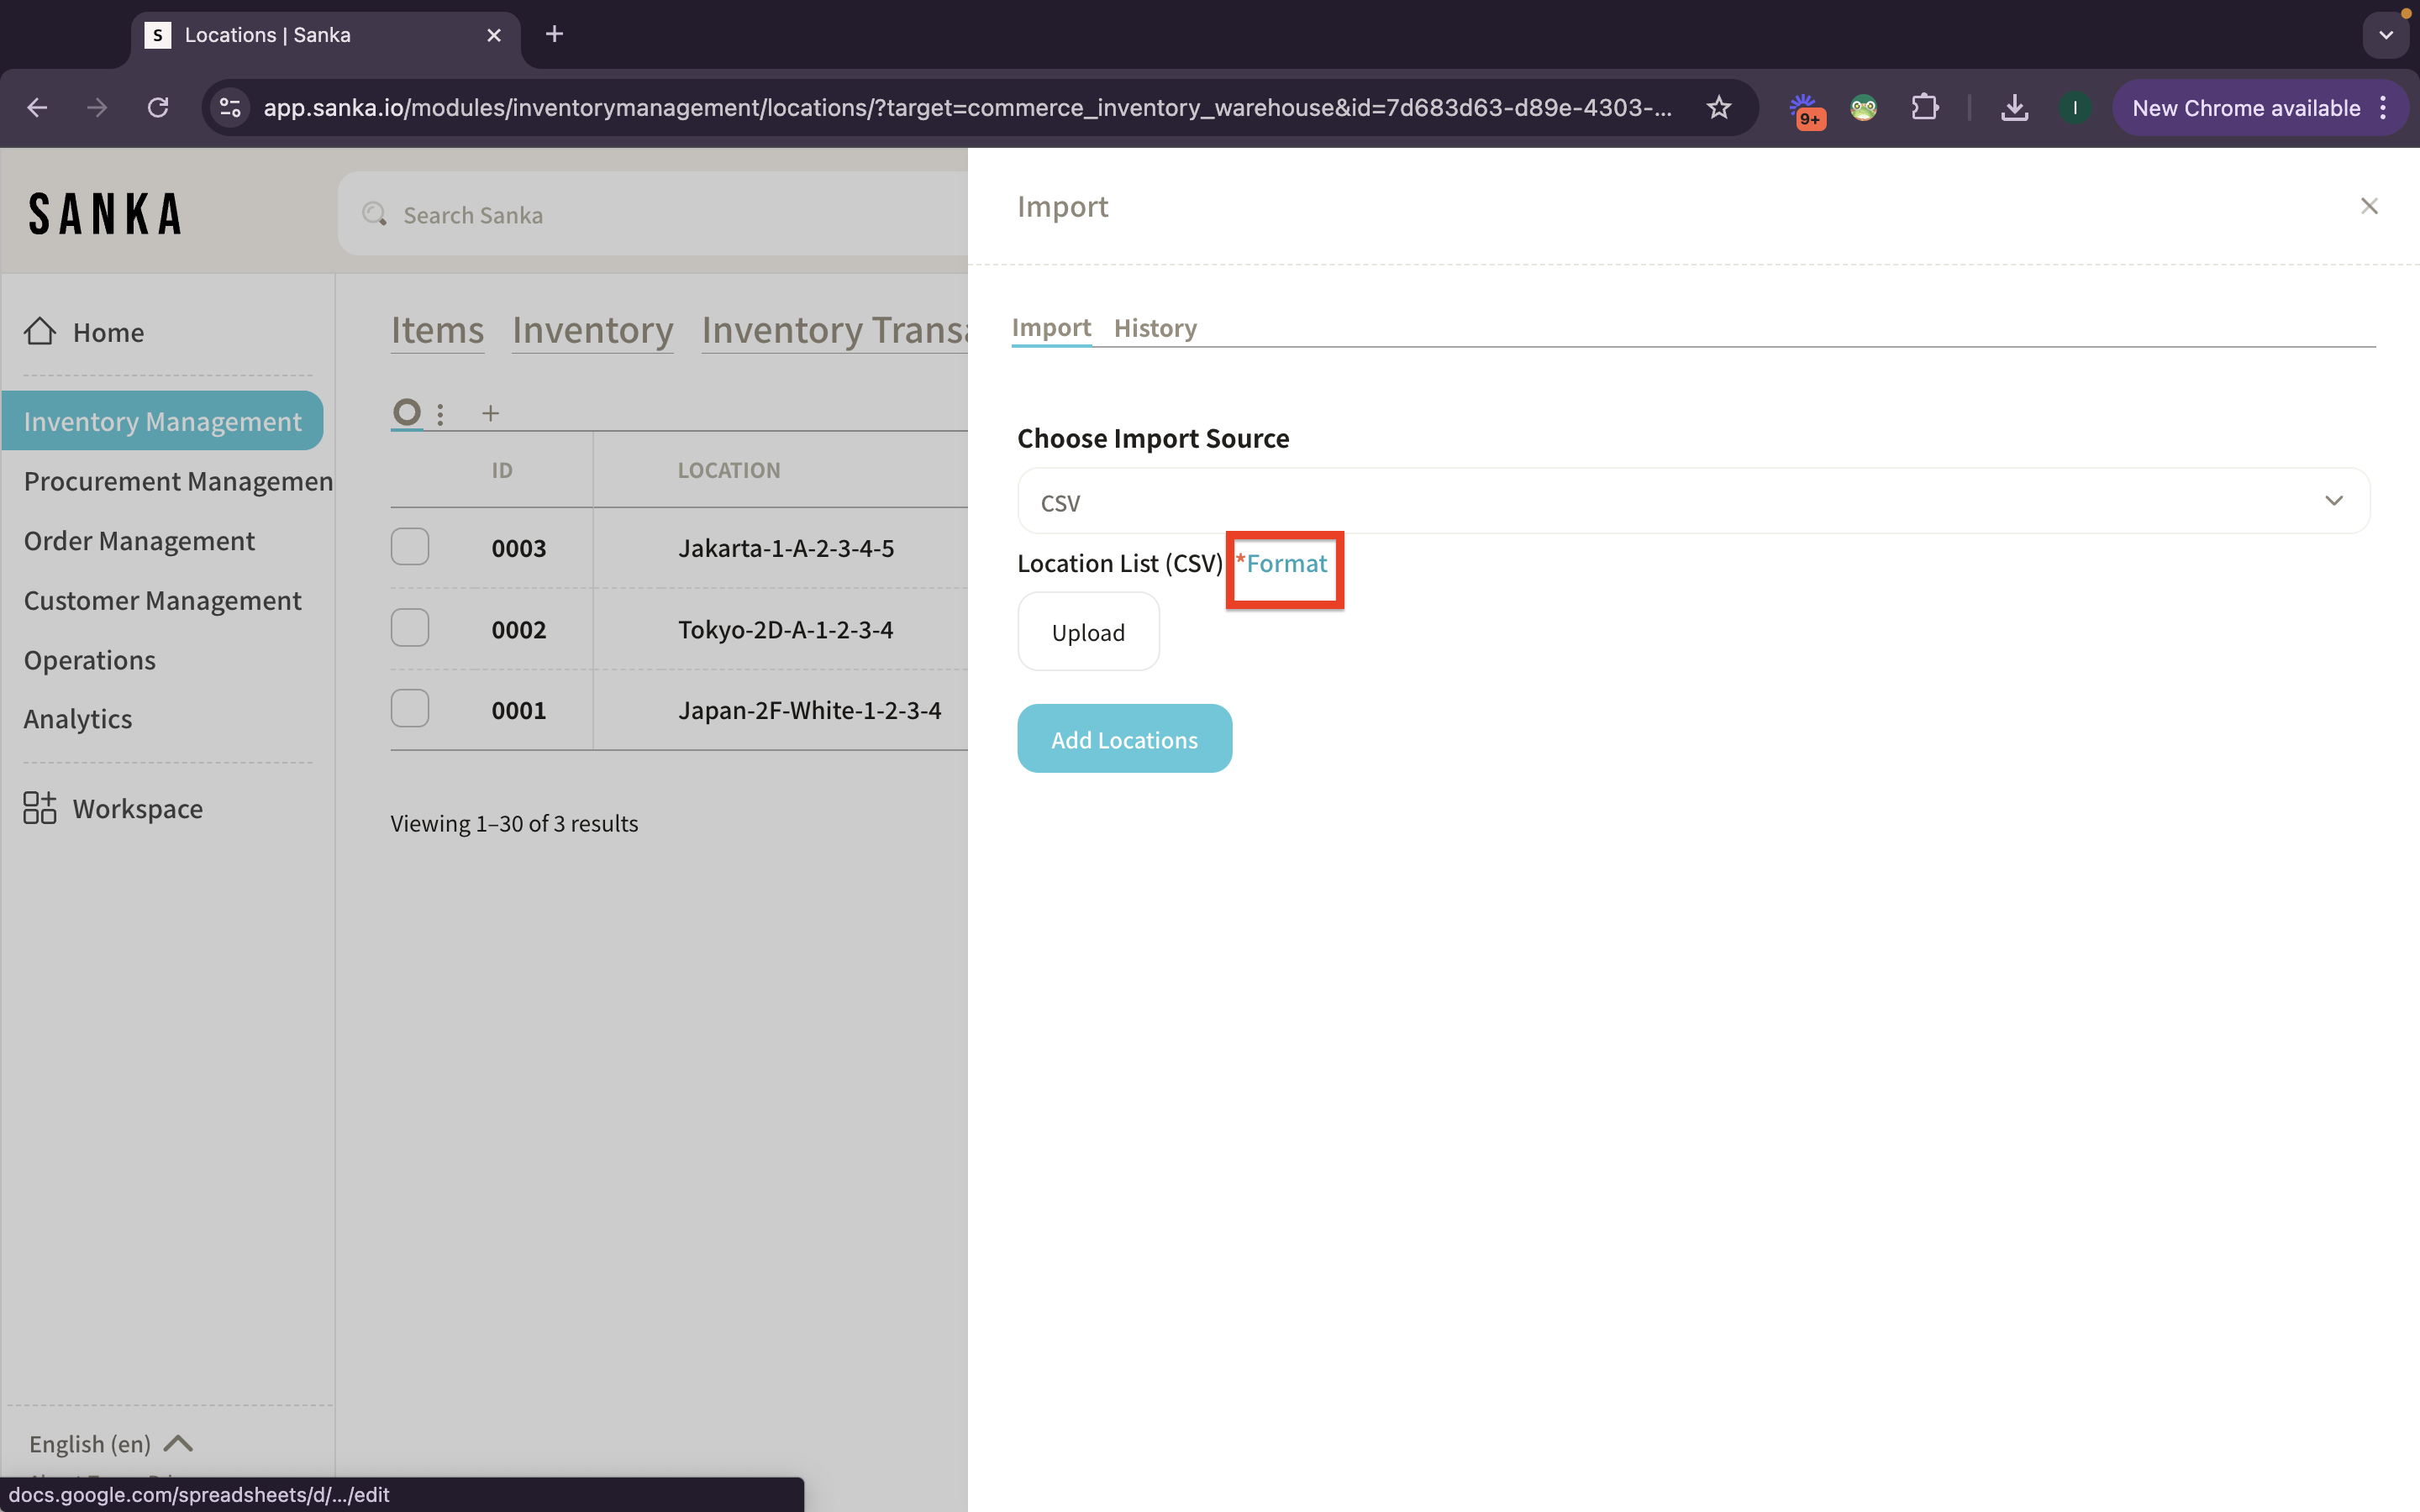The width and height of the screenshot is (2420, 1512).
Task: Add a new view with plus icon
Action: click(490, 413)
